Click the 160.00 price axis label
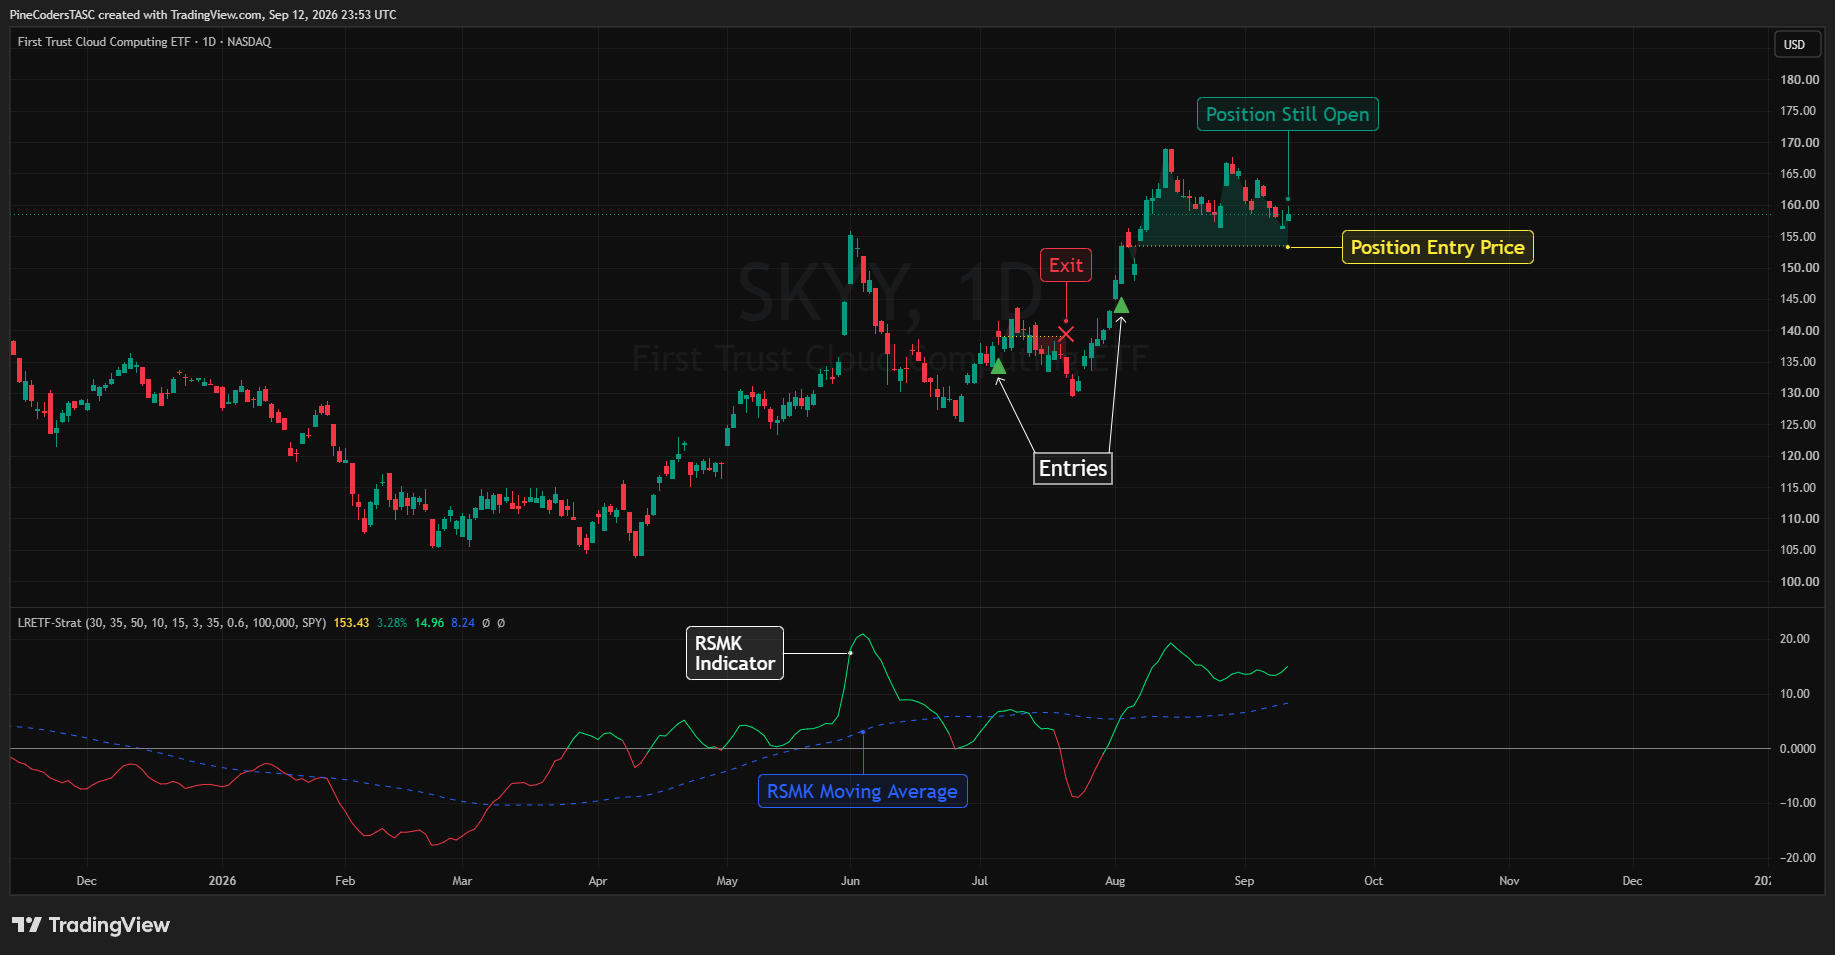 [x=1799, y=205]
